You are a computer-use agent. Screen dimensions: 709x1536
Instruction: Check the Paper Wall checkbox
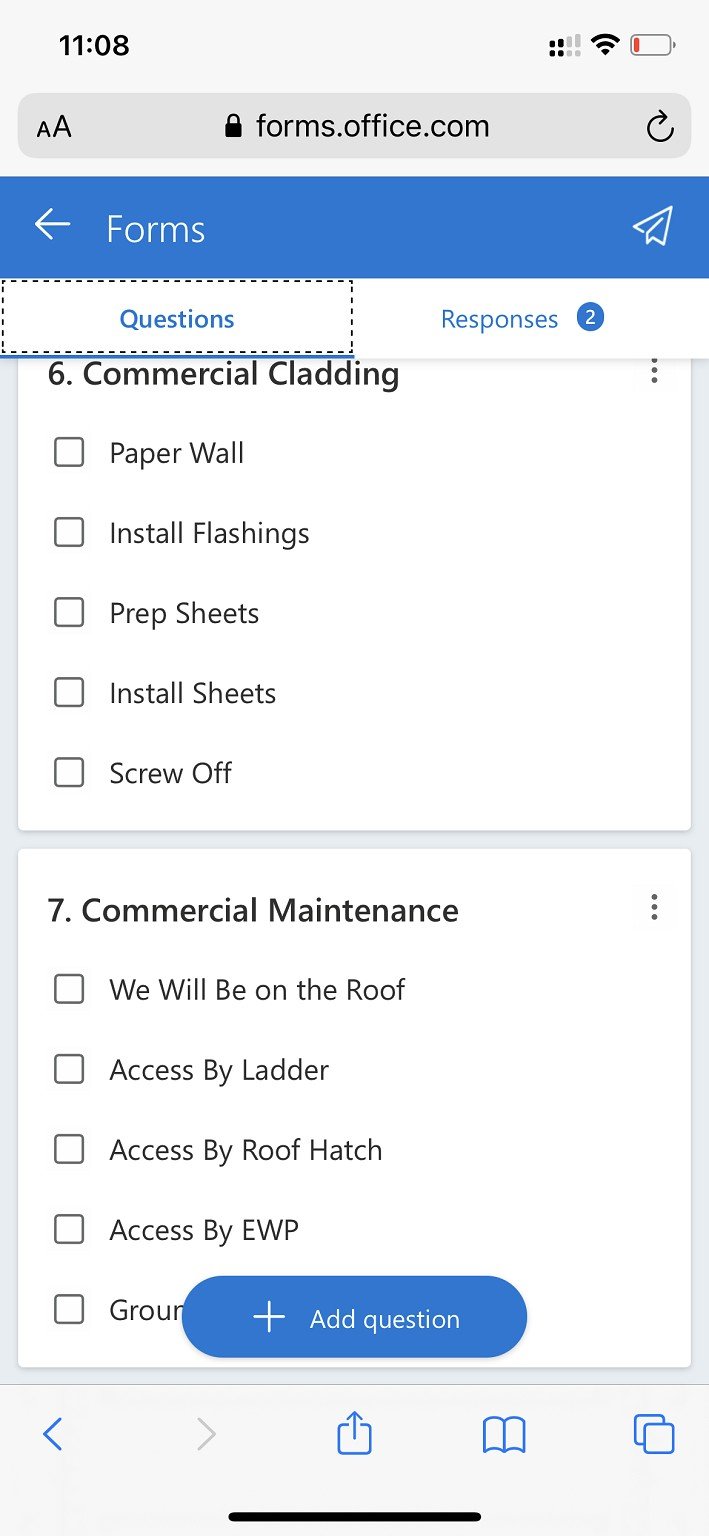pyautogui.click(x=69, y=452)
